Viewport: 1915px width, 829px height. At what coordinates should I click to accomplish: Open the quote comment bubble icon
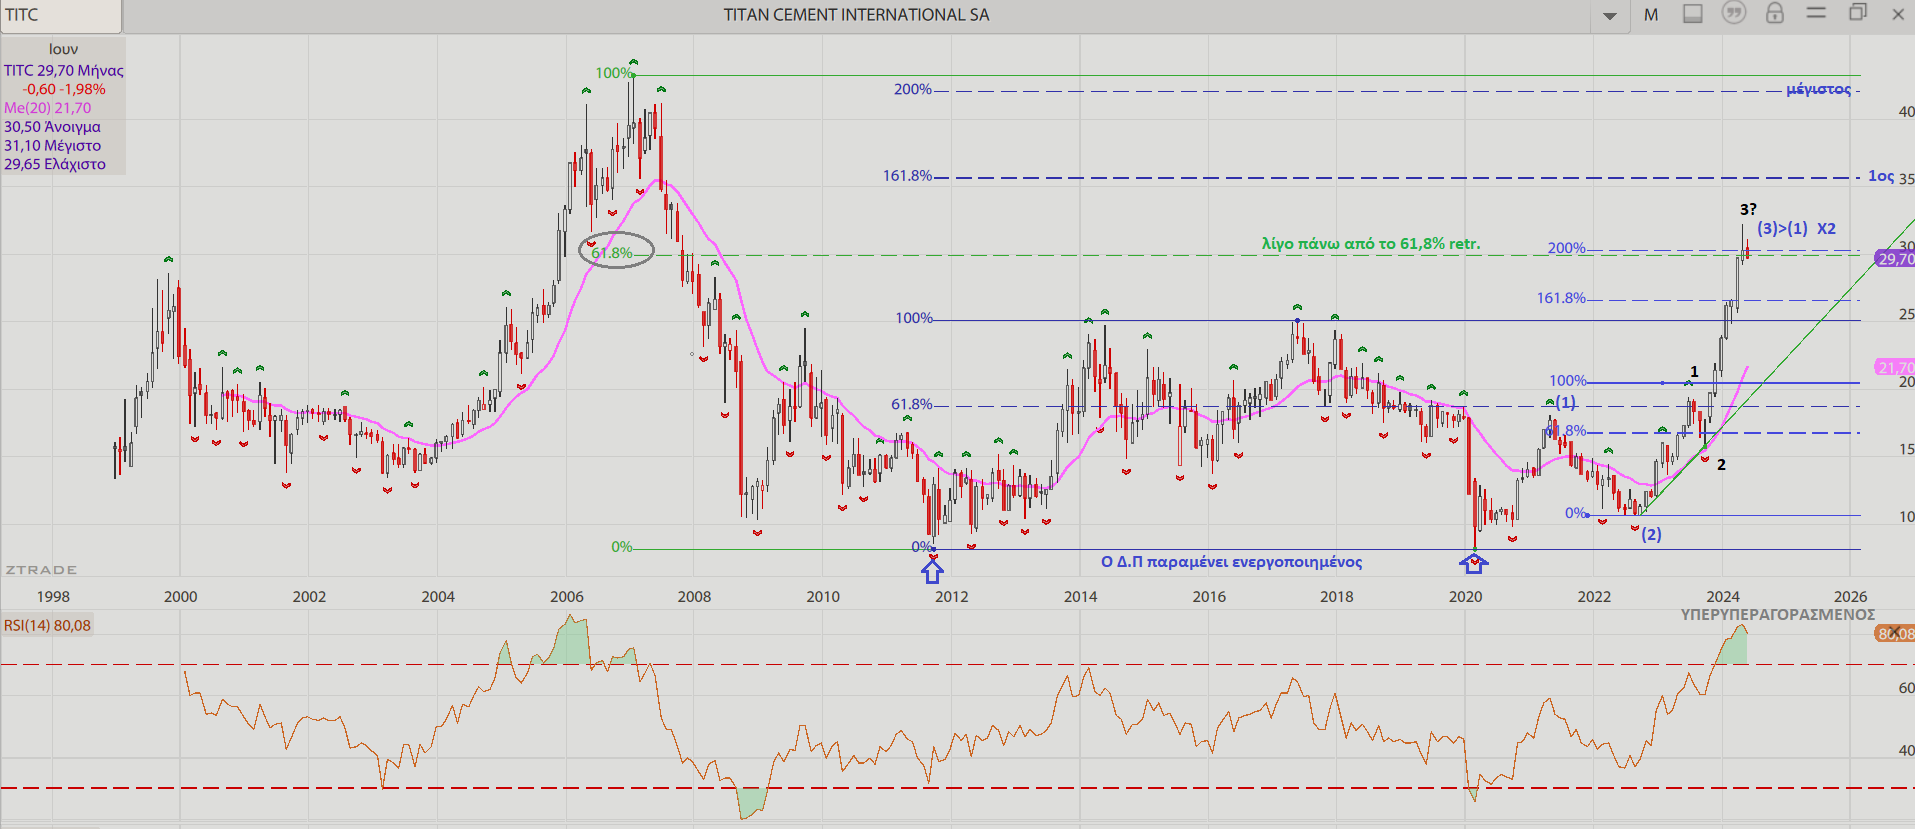1734,13
